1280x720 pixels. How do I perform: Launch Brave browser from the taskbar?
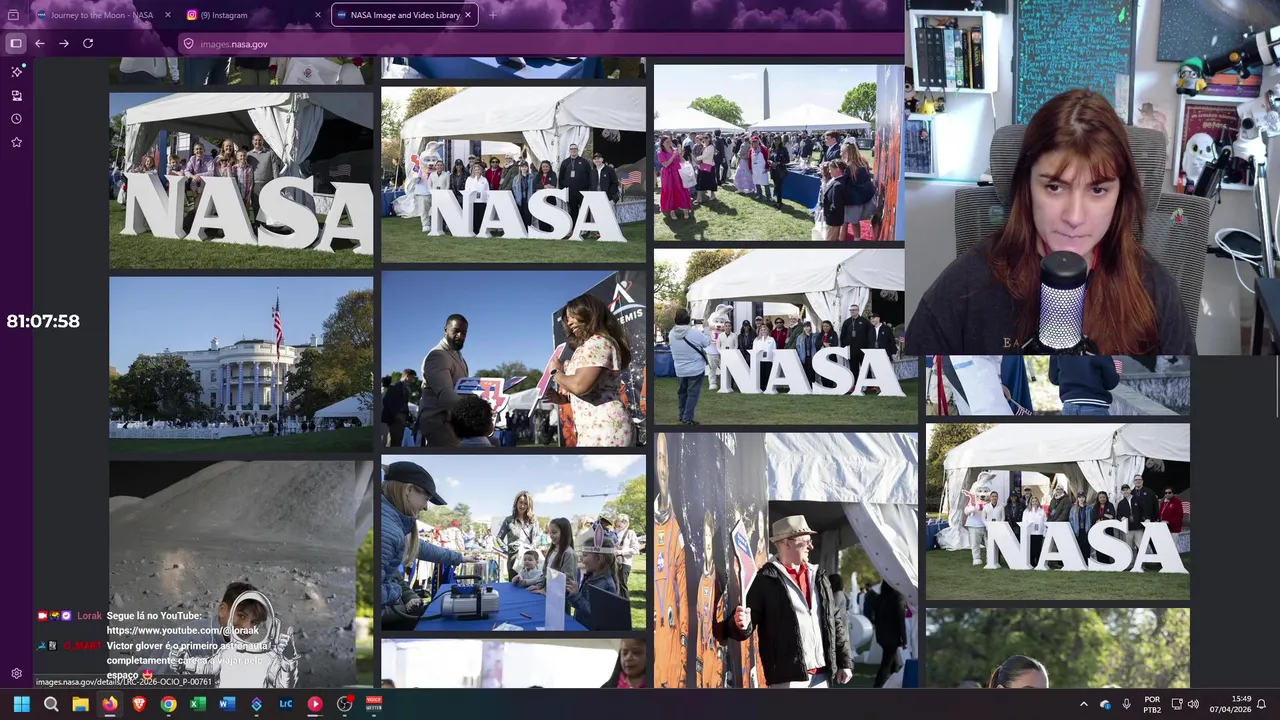[139, 704]
